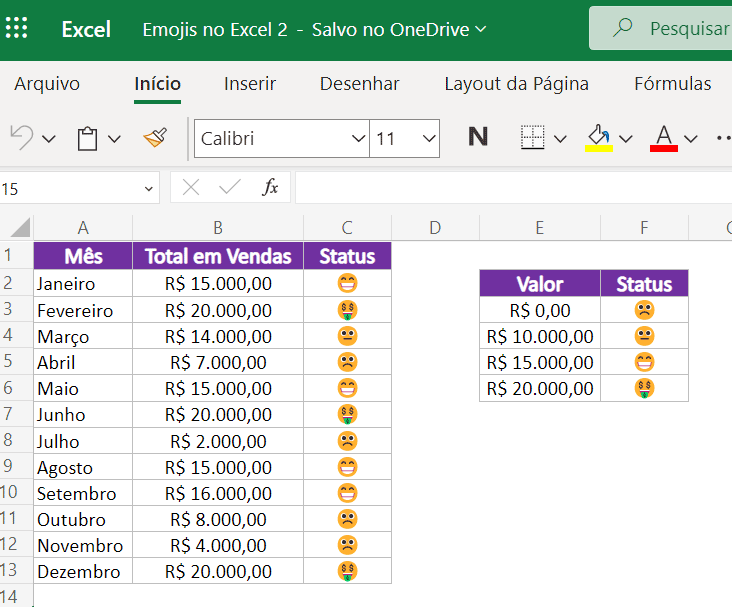732x607 pixels.
Task: Open the Arquivo menu
Action: 47,84
